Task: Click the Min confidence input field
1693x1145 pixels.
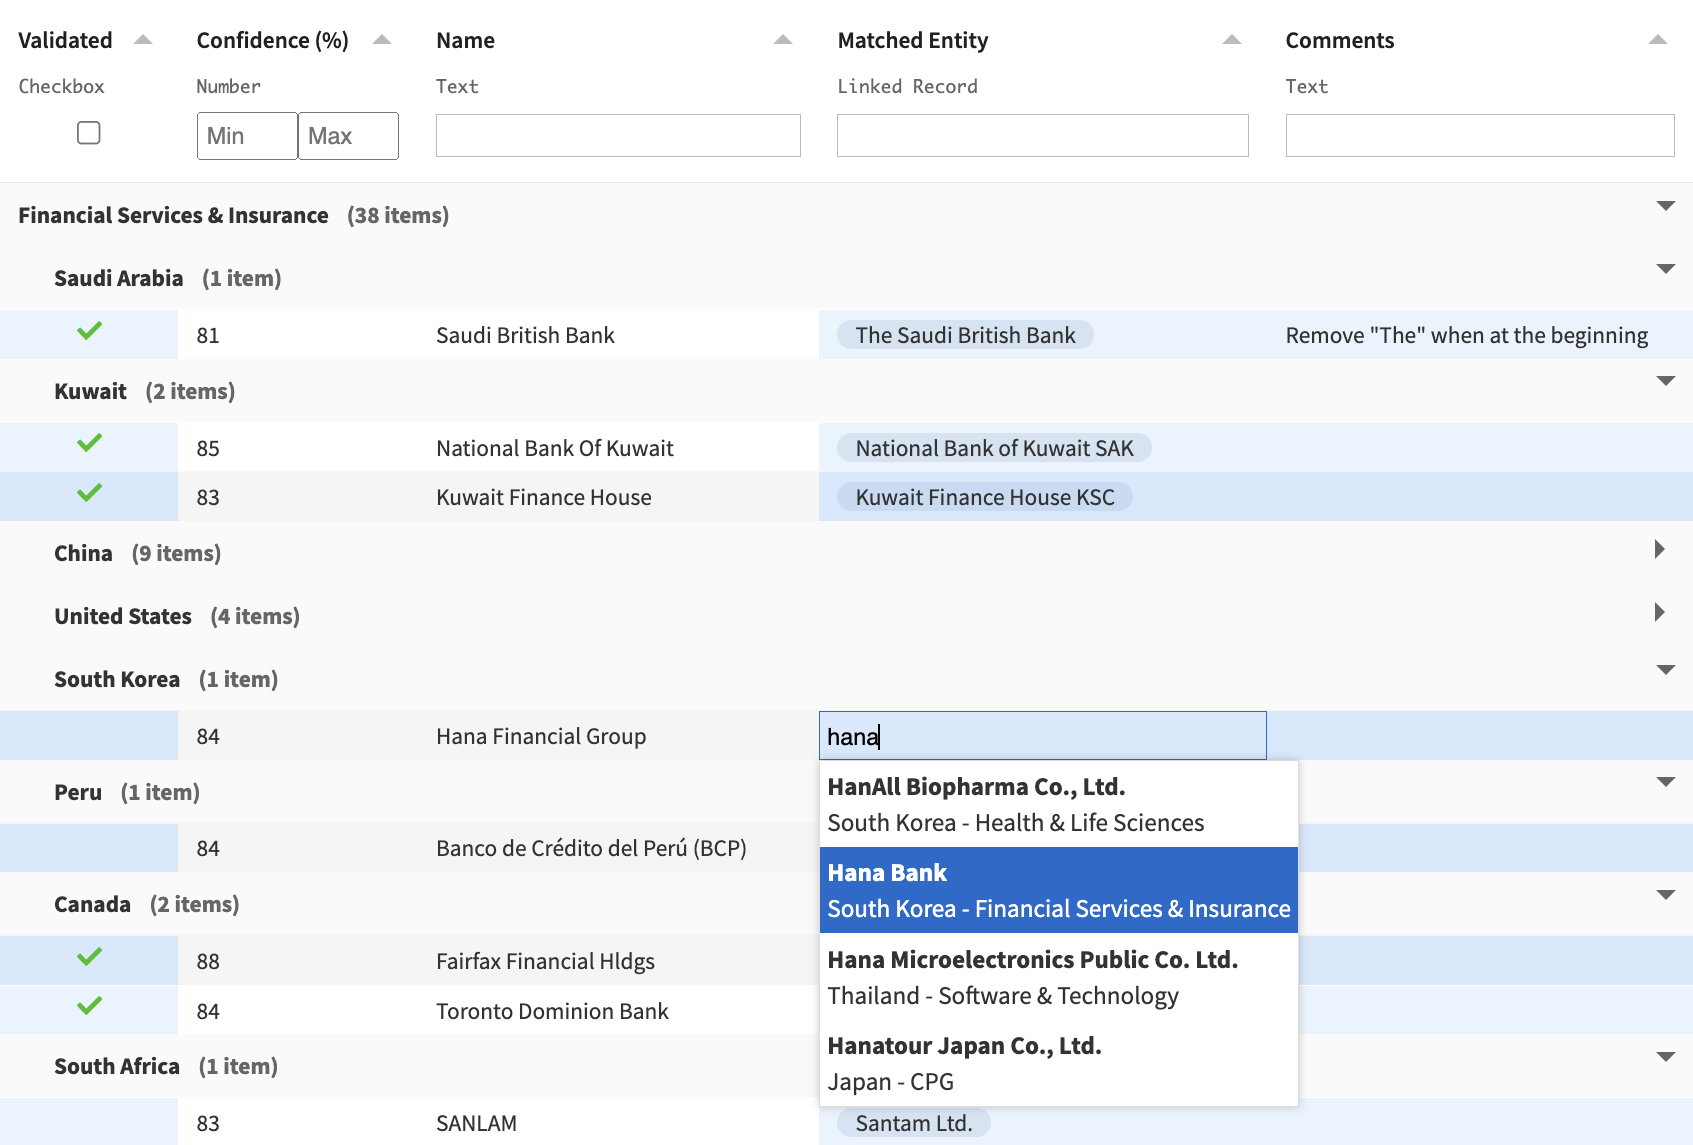Action: pyautogui.click(x=246, y=135)
